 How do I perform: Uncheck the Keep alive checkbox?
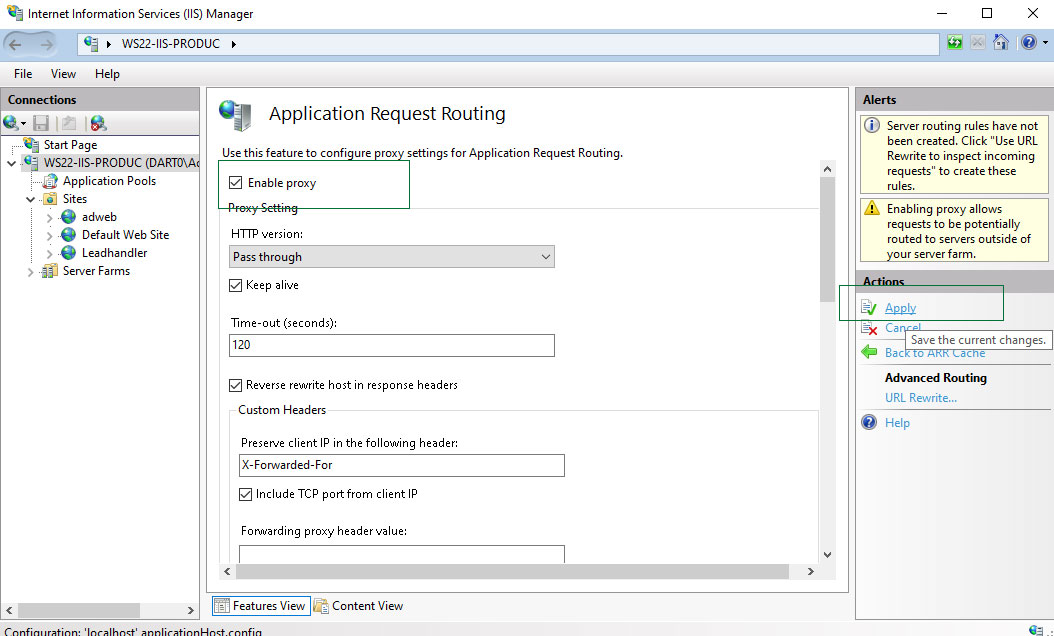click(x=235, y=286)
